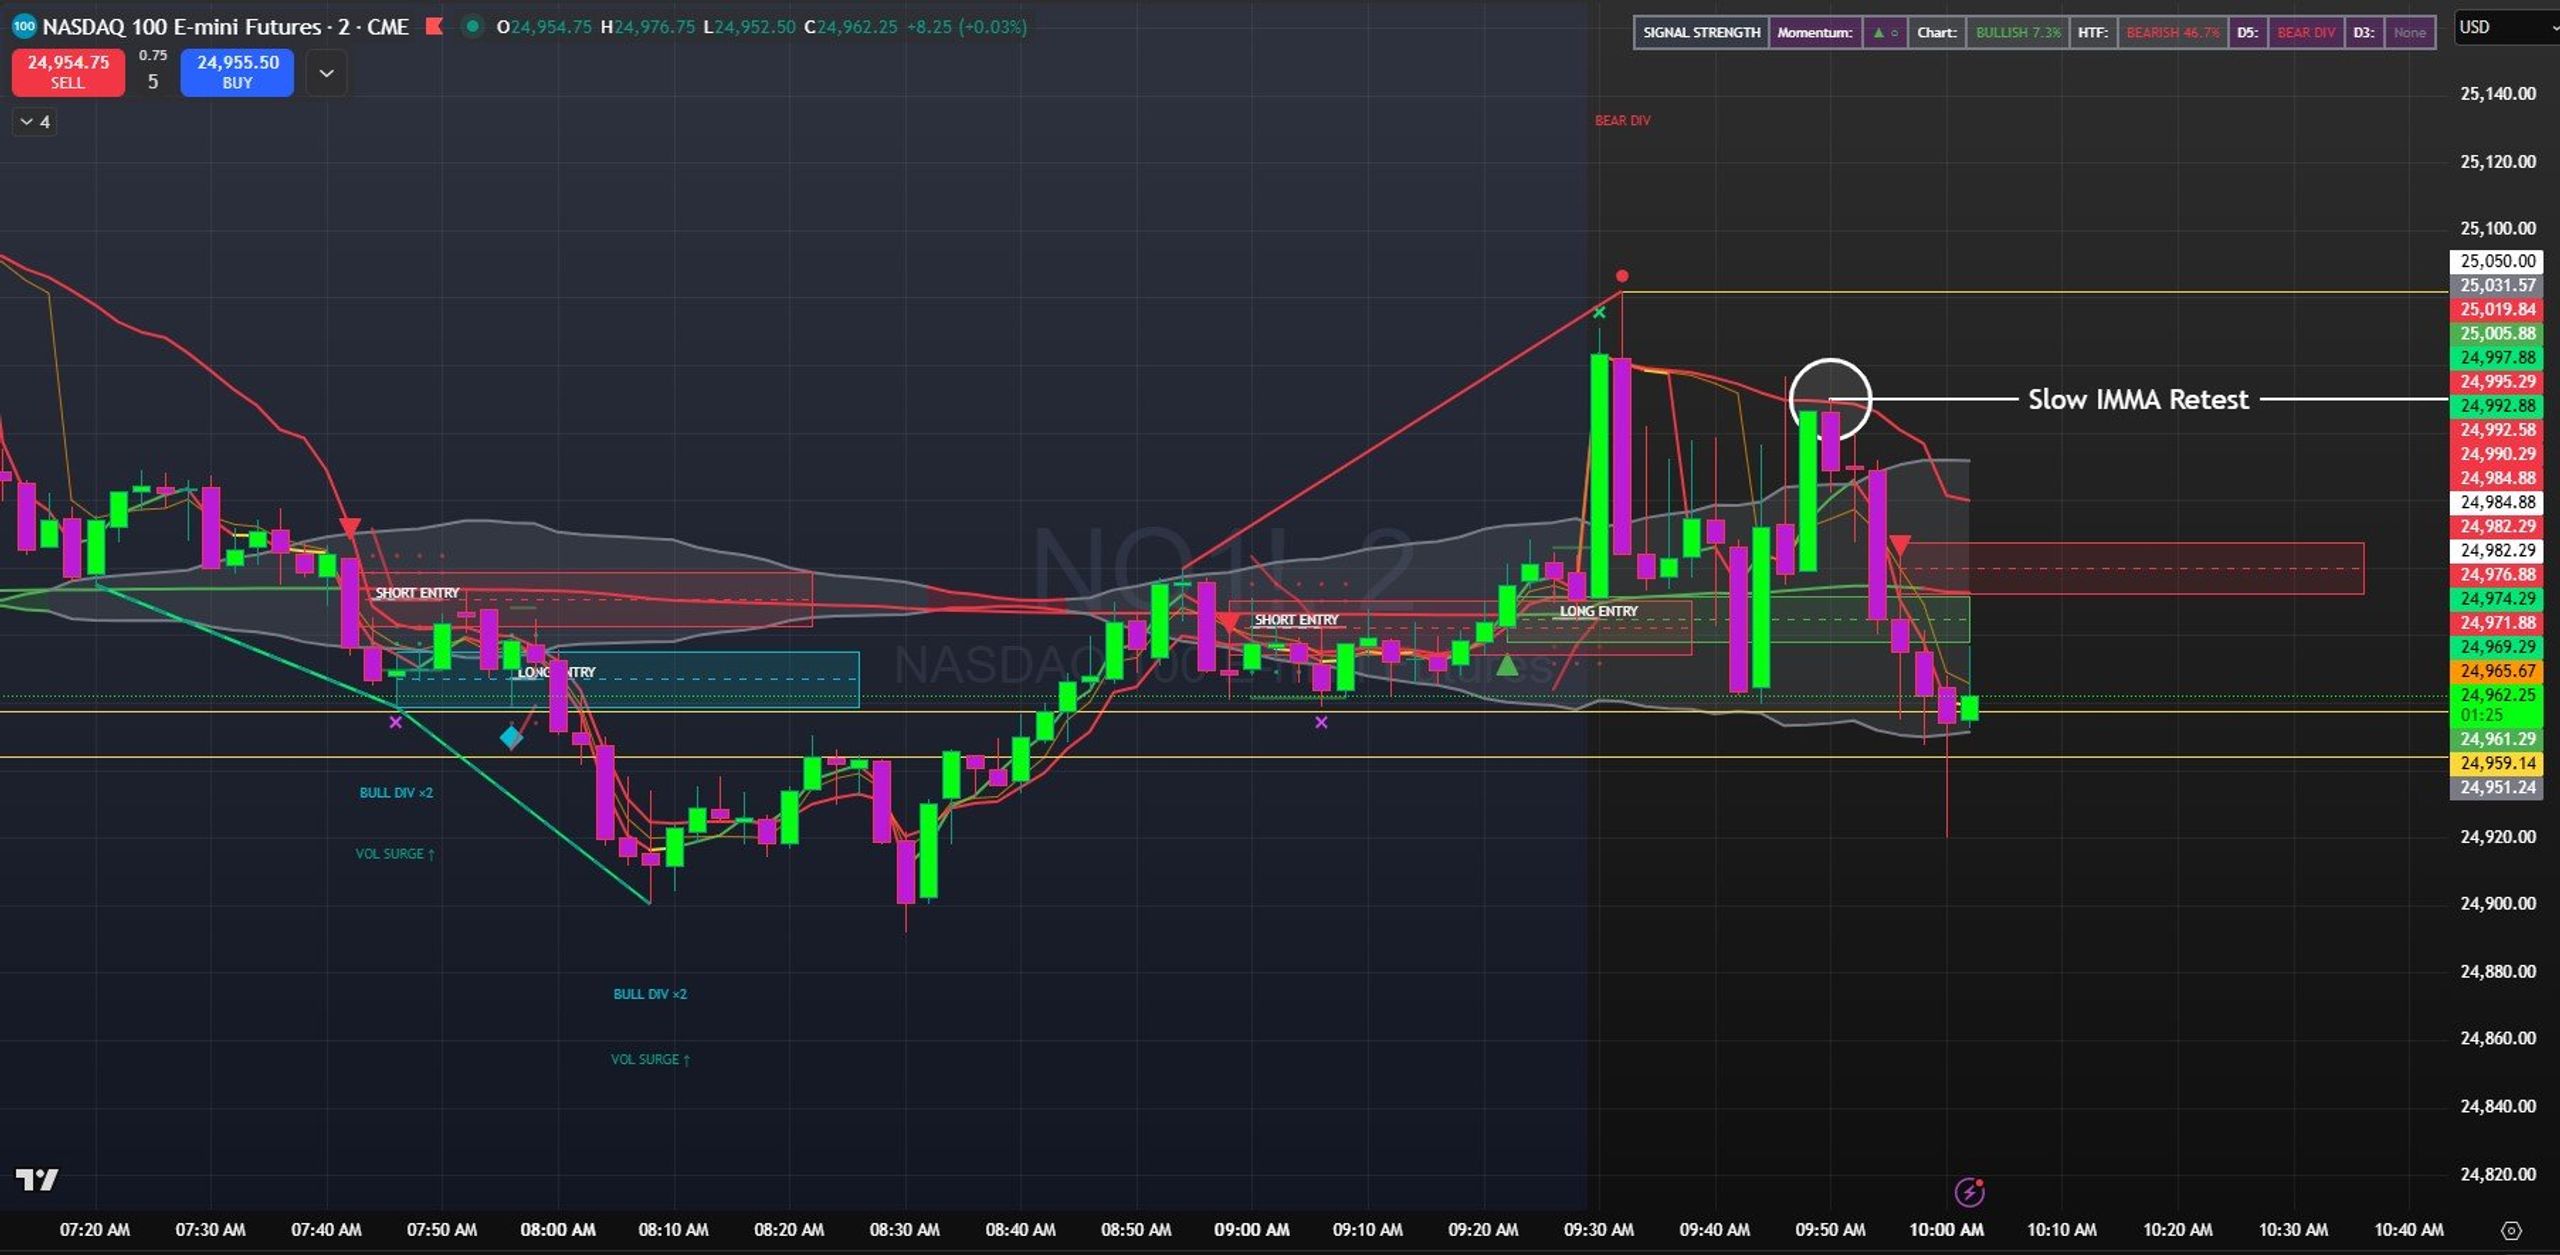Click the NASDAQ 100 symbol logo
Screen dimensions: 2560x1255
(23, 27)
